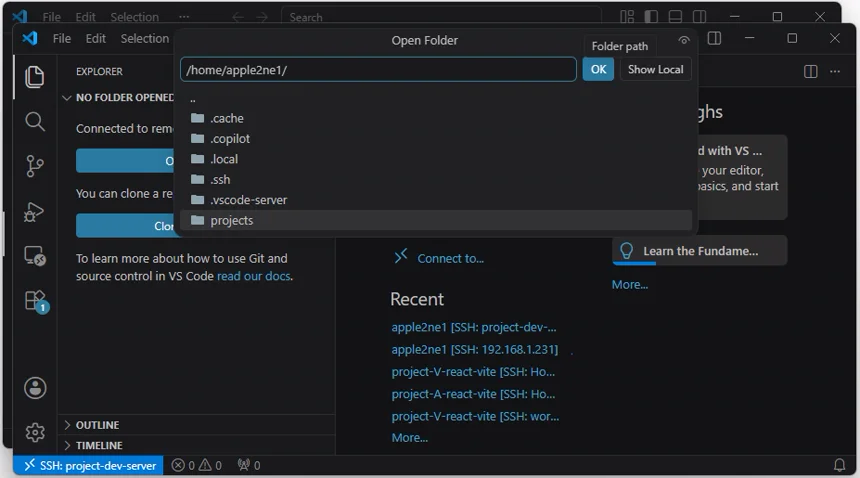
Task: Show errors and warnings in status bar
Action: point(196,465)
